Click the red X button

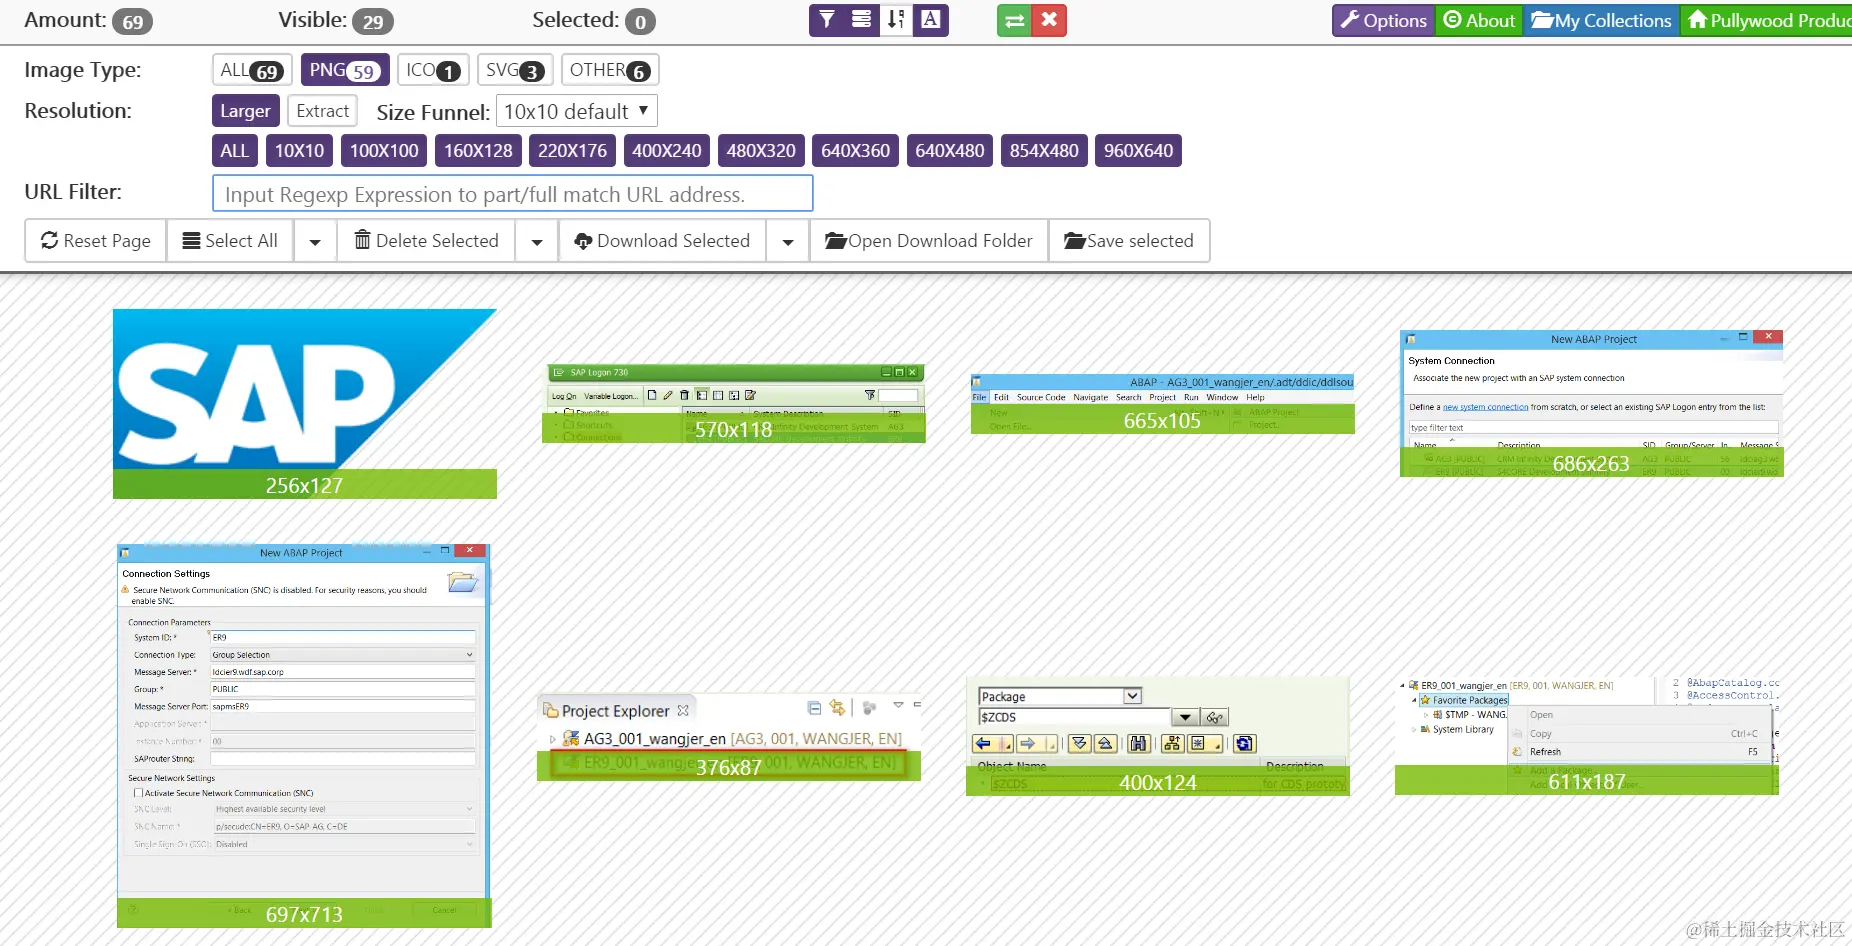pyautogui.click(x=1049, y=20)
